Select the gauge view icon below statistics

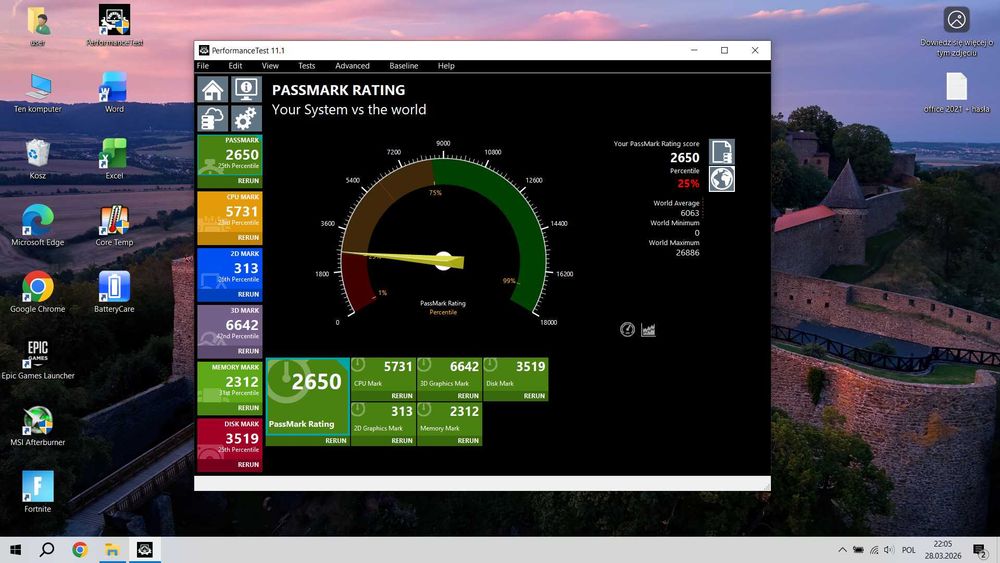point(628,330)
